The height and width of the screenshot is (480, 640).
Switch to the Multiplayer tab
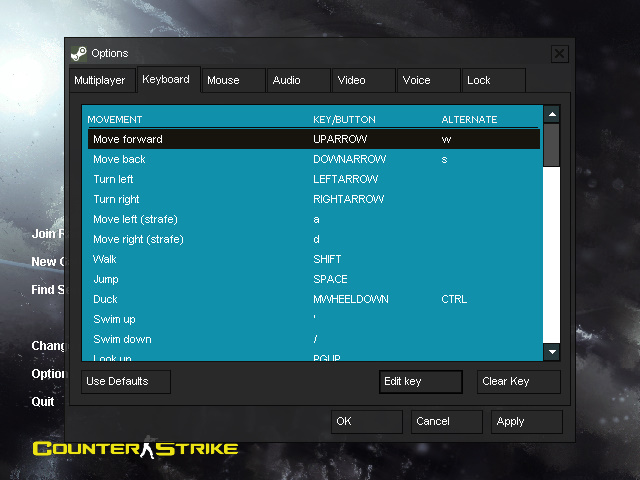pos(100,80)
